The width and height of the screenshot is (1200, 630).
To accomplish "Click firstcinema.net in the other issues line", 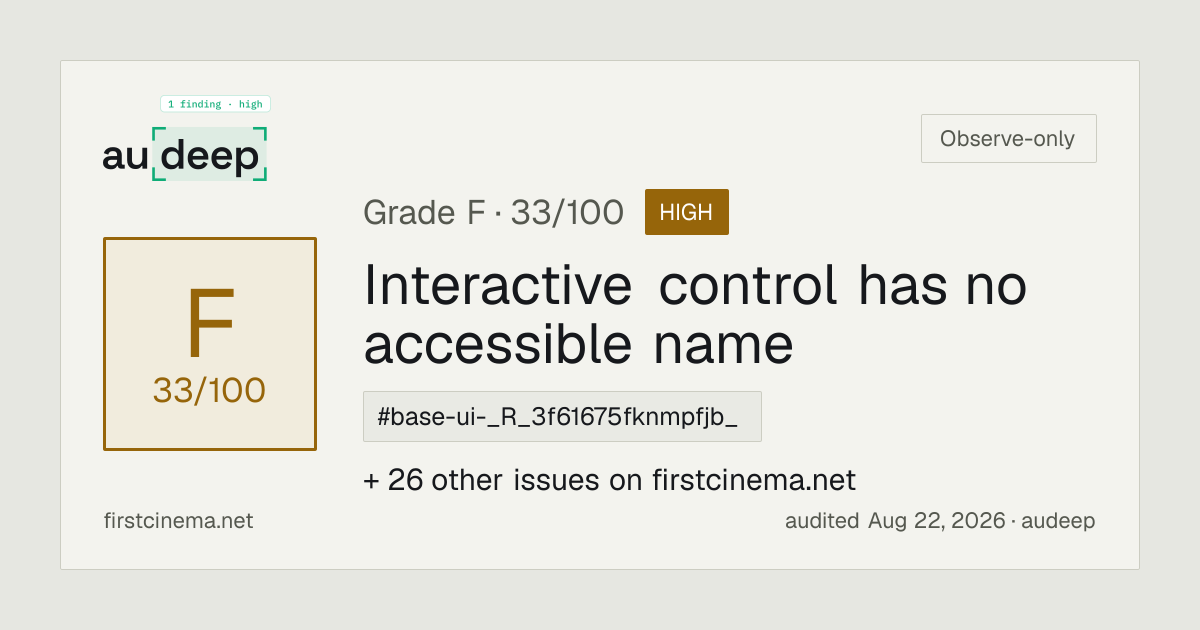I will pyautogui.click(x=754, y=480).
